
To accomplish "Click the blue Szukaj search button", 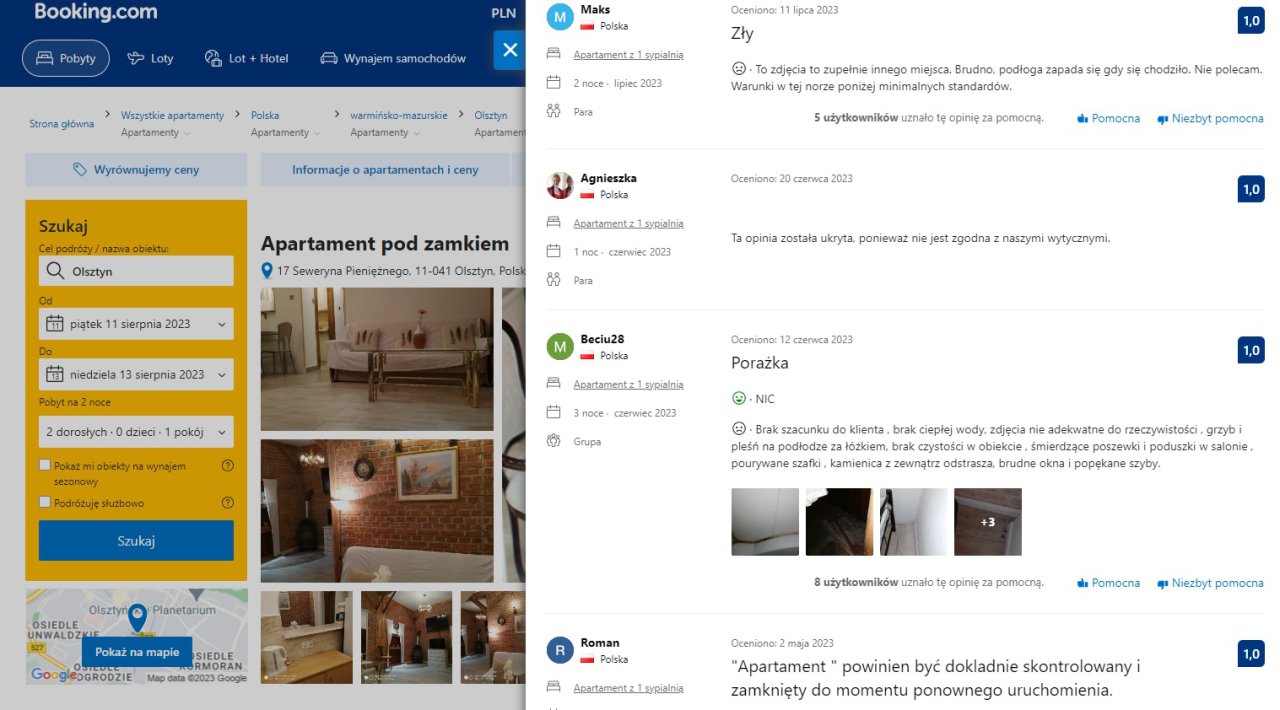I will coord(136,541).
